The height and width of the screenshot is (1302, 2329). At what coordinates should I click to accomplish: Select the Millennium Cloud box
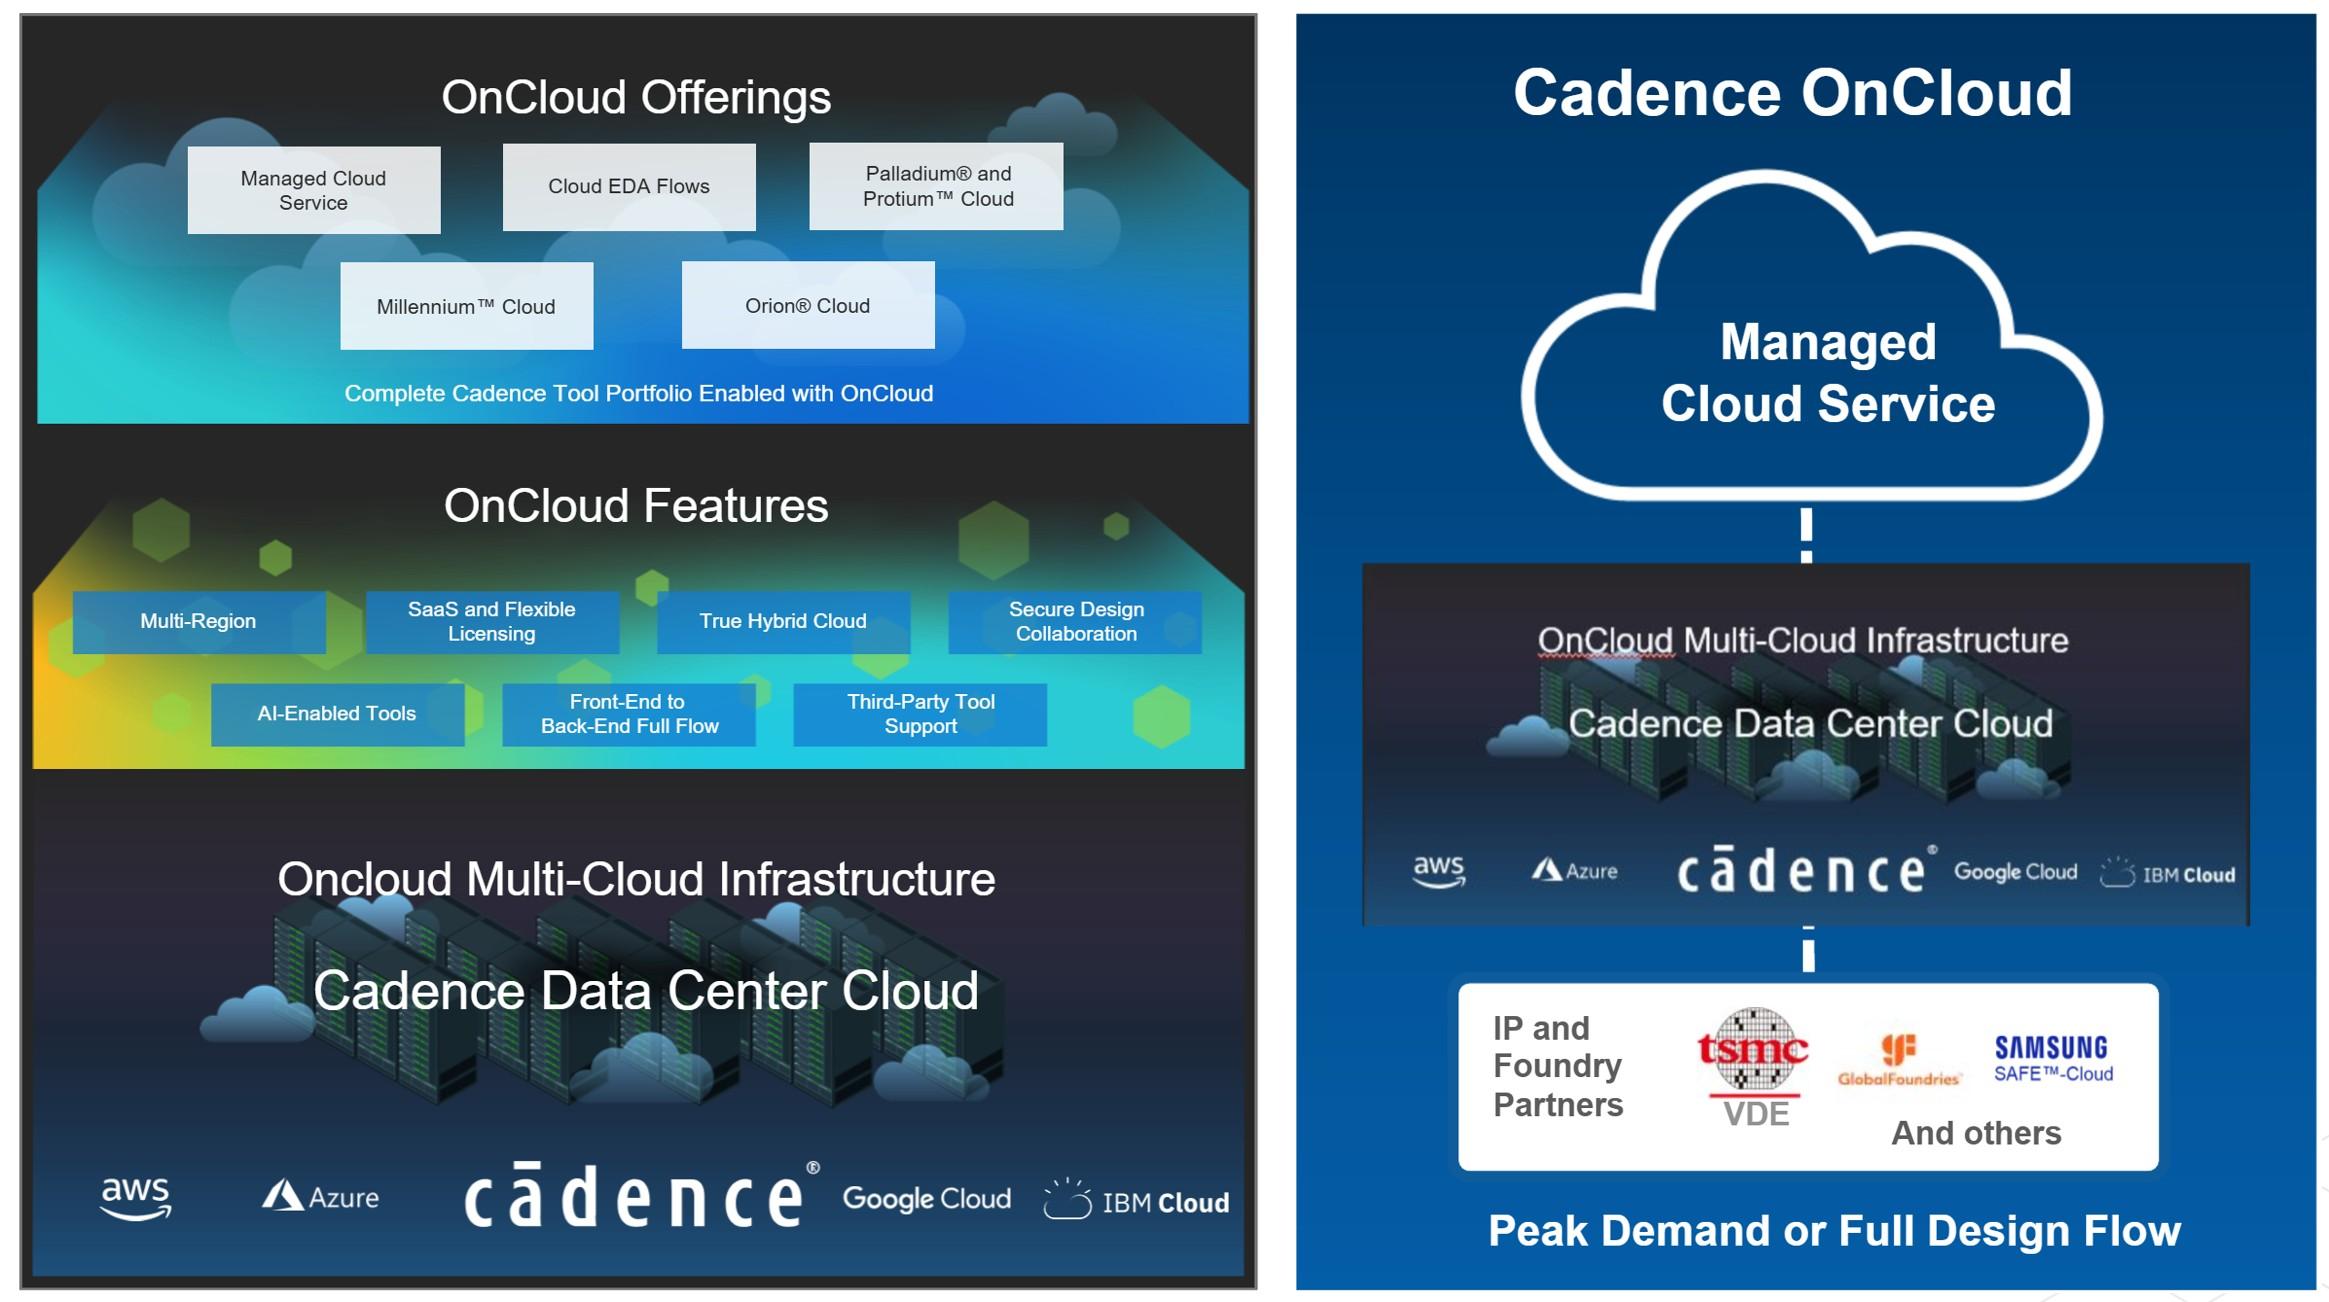[x=467, y=306]
